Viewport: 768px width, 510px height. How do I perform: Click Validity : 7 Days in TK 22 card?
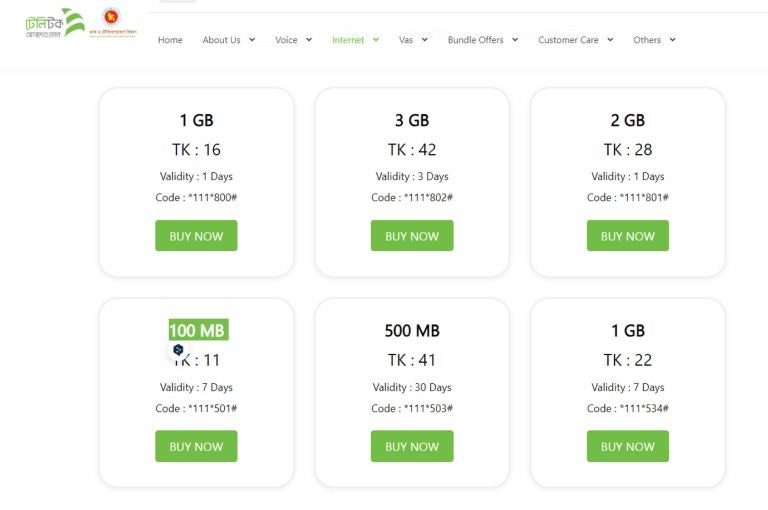click(628, 387)
